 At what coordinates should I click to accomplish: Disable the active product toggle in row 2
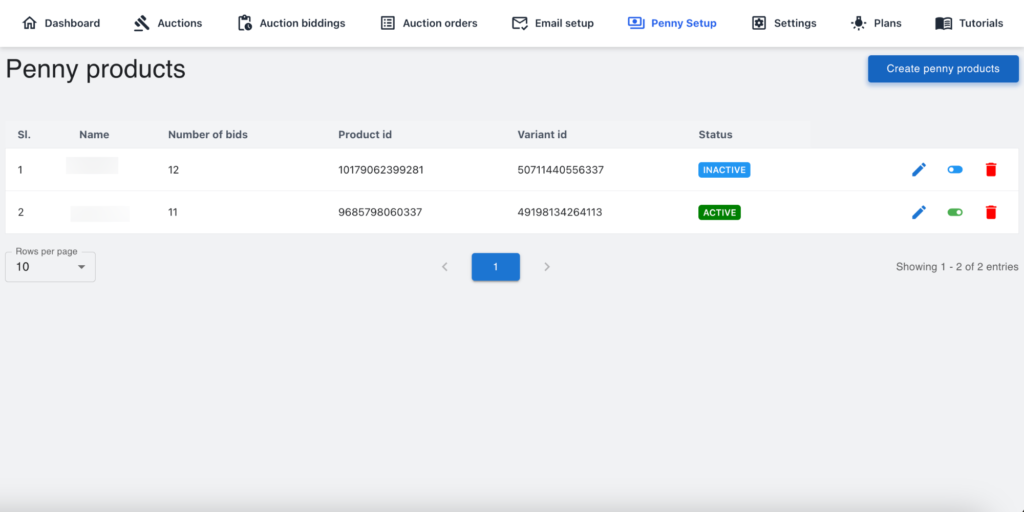point(955,212)
